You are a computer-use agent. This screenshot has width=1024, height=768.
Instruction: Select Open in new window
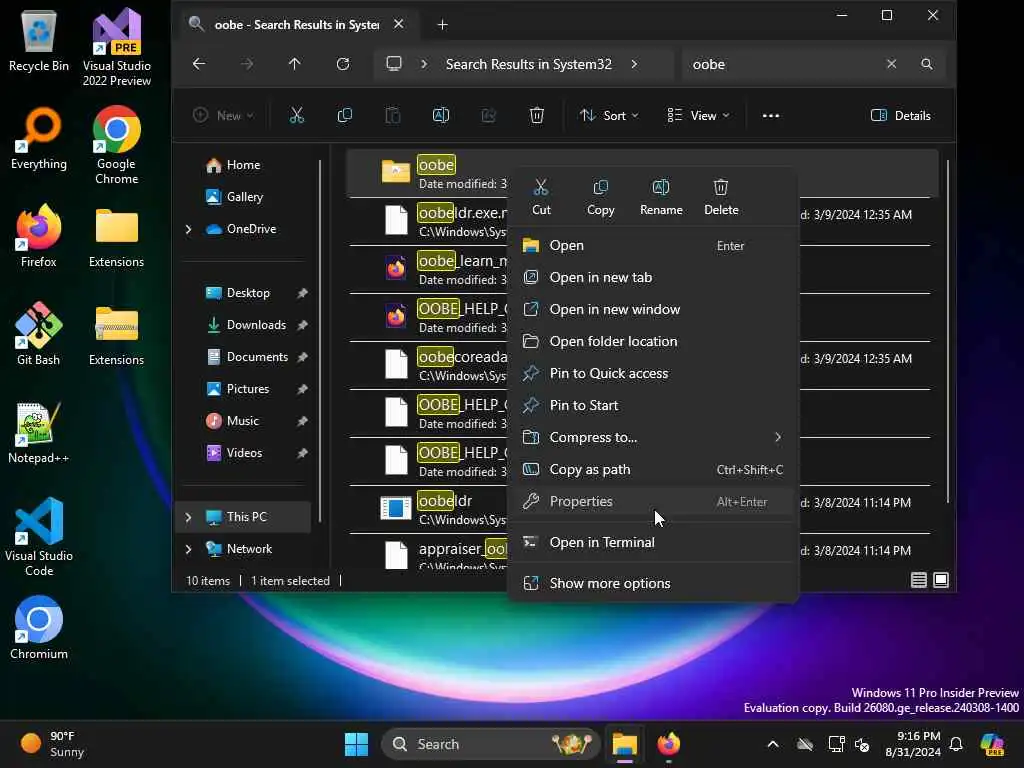click(652, 310)
